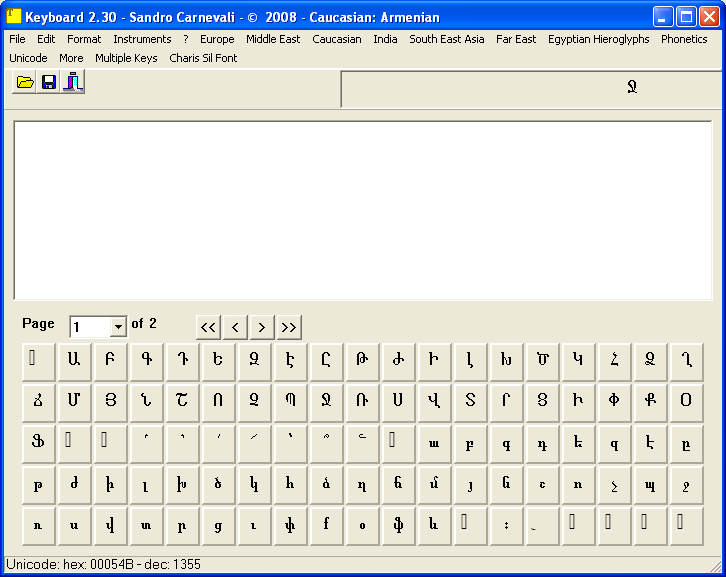Insert Armenian capital Ben (Բ) key
The width and height of the screenshot is (726, 577).
(x=110, y=362)
